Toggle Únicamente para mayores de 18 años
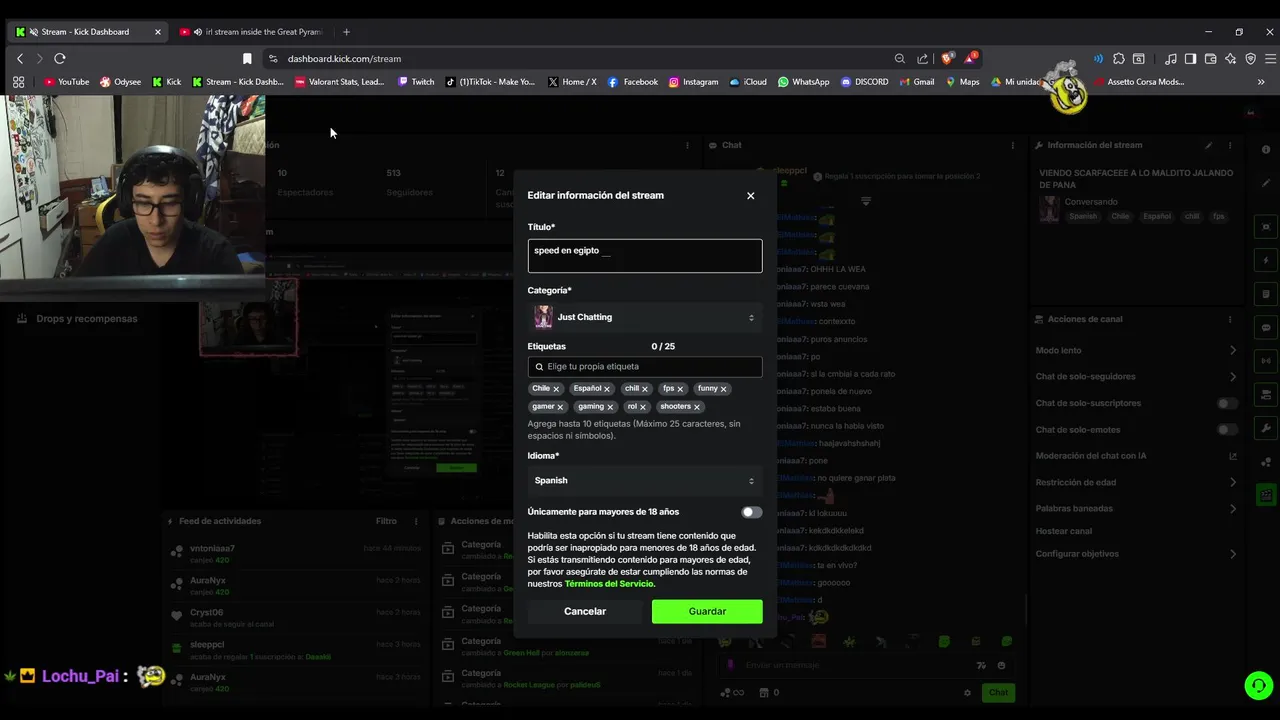 [751, 512]
